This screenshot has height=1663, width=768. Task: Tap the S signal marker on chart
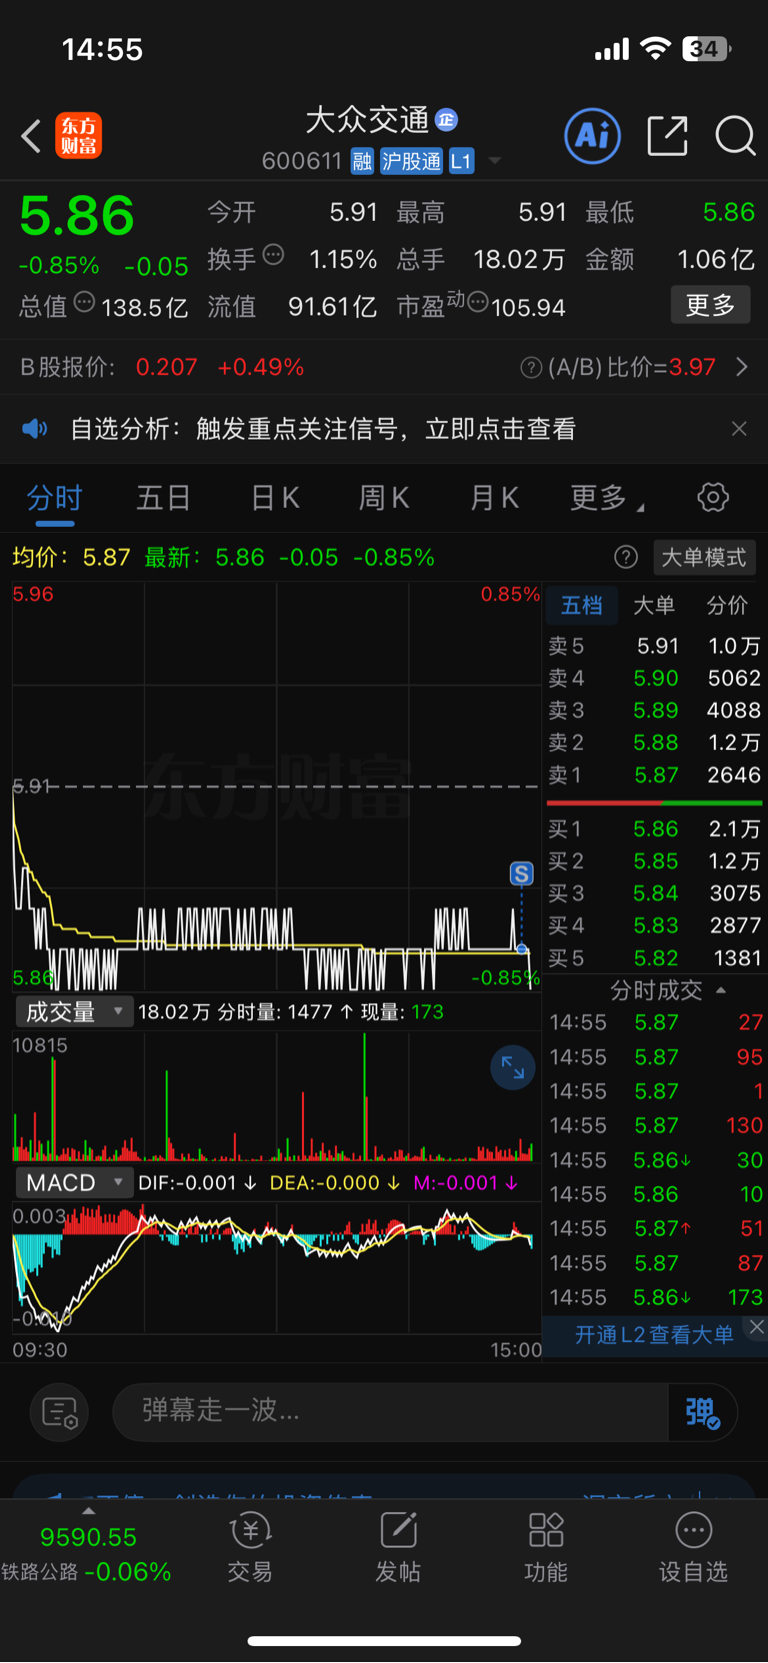coord(521,874)
